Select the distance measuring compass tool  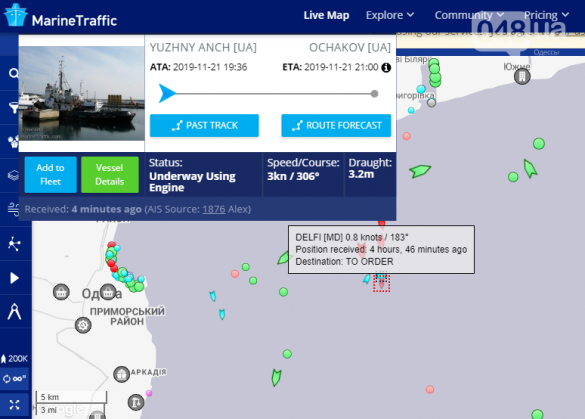click(14, 312)
